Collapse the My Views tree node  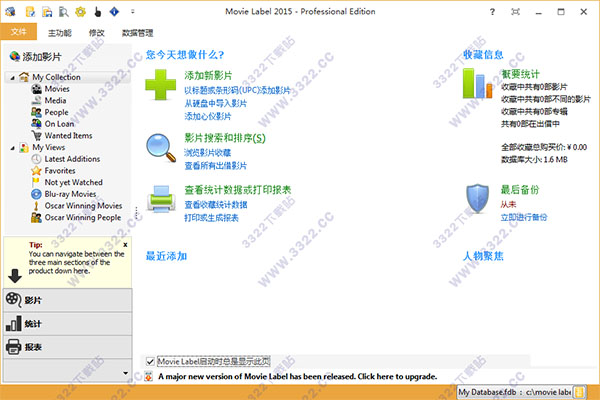click(x=12, y=148)
